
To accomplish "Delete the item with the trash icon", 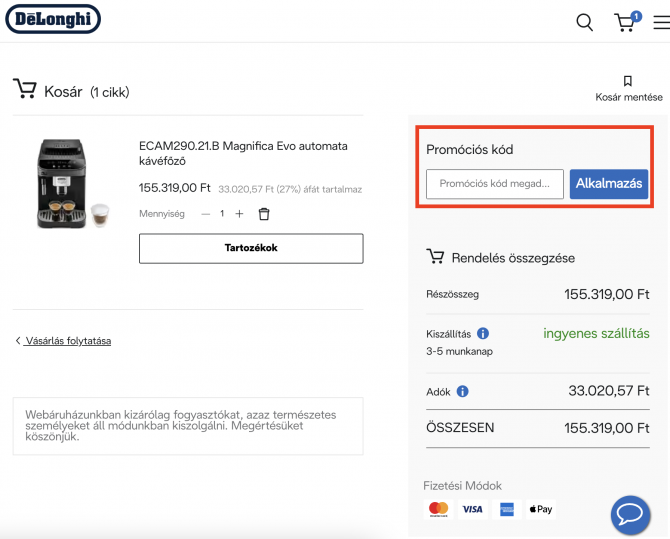I will [264, 214].
